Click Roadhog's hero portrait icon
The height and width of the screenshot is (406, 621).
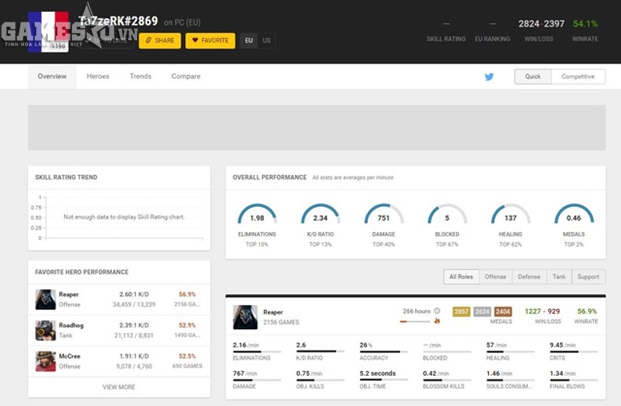(x=45, y=330)
